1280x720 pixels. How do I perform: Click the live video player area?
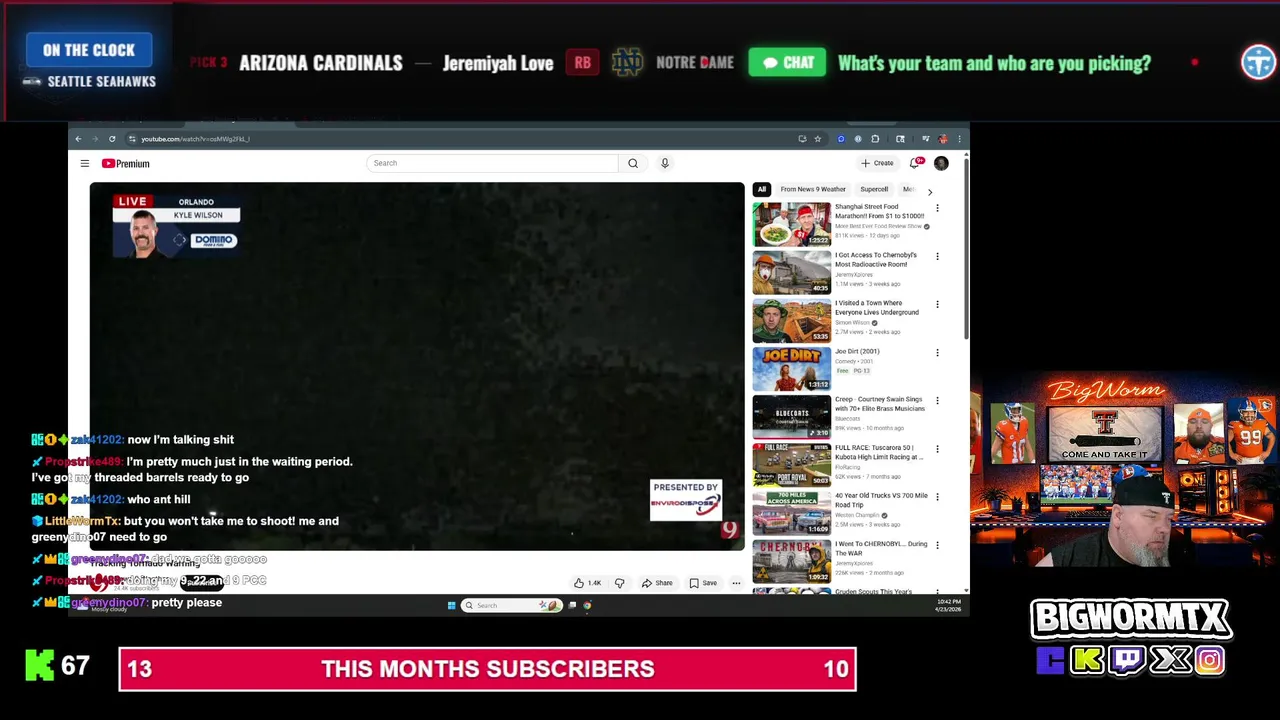pos(417,366)
